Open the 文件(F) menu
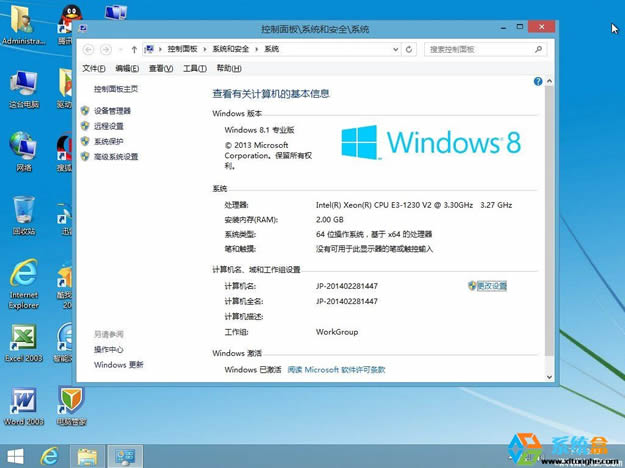 (x=93, y=68)
